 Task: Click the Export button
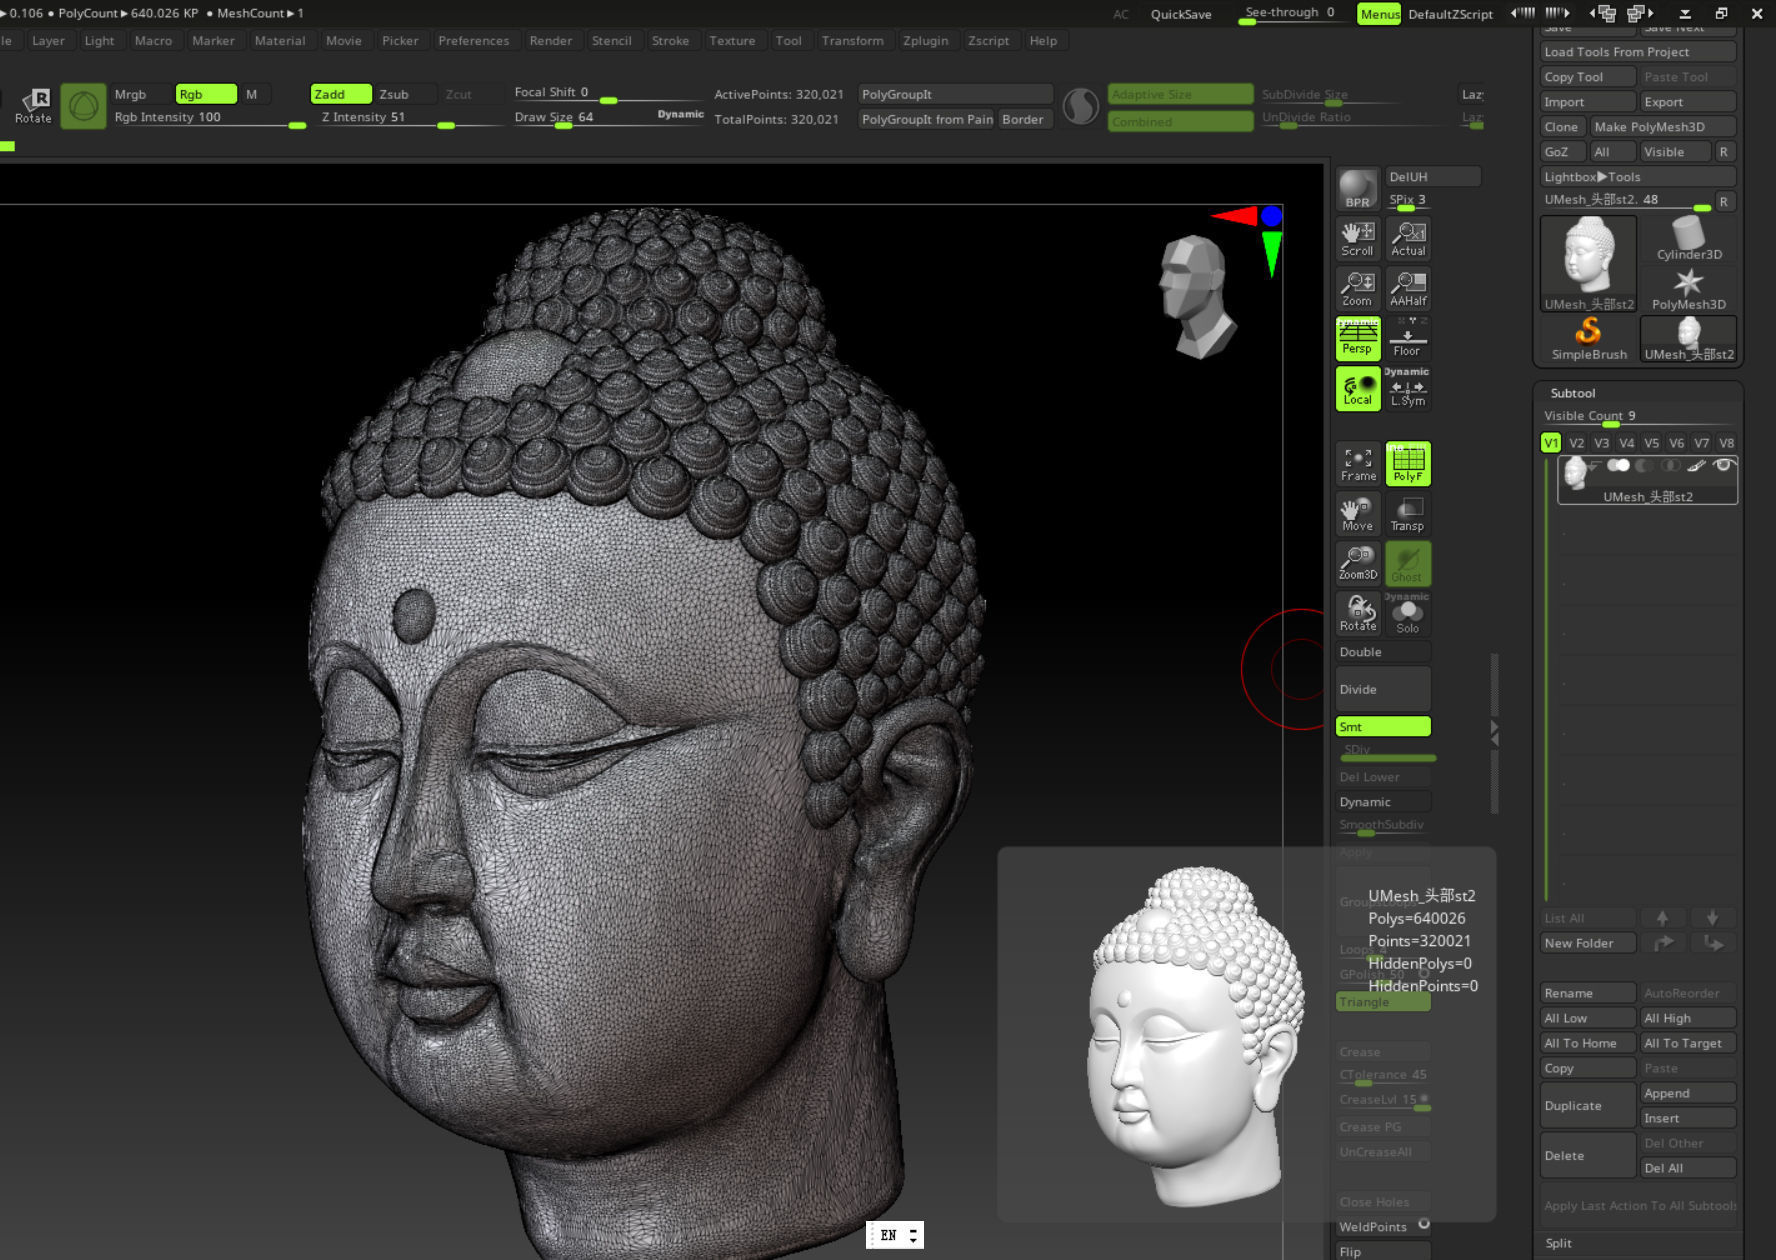point(1688,102)
